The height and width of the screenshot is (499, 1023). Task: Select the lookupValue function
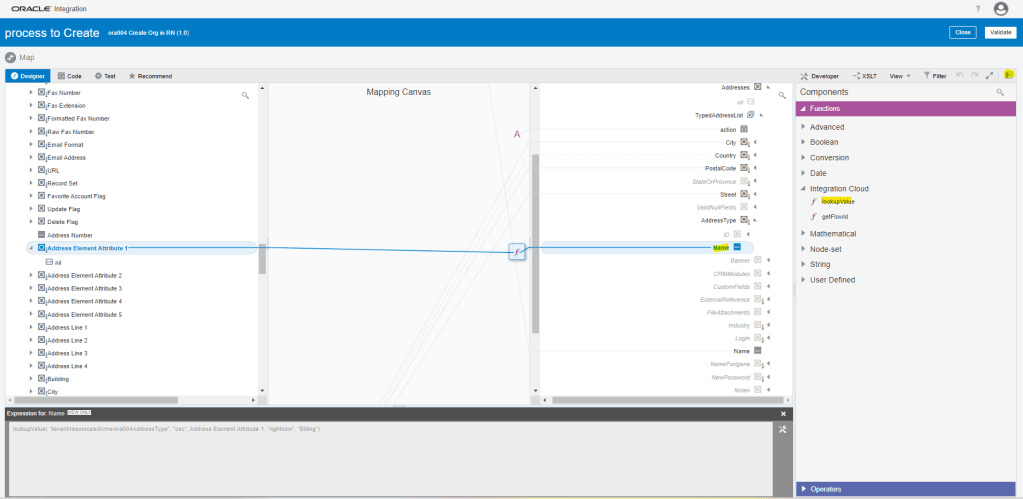coord(837,201)
